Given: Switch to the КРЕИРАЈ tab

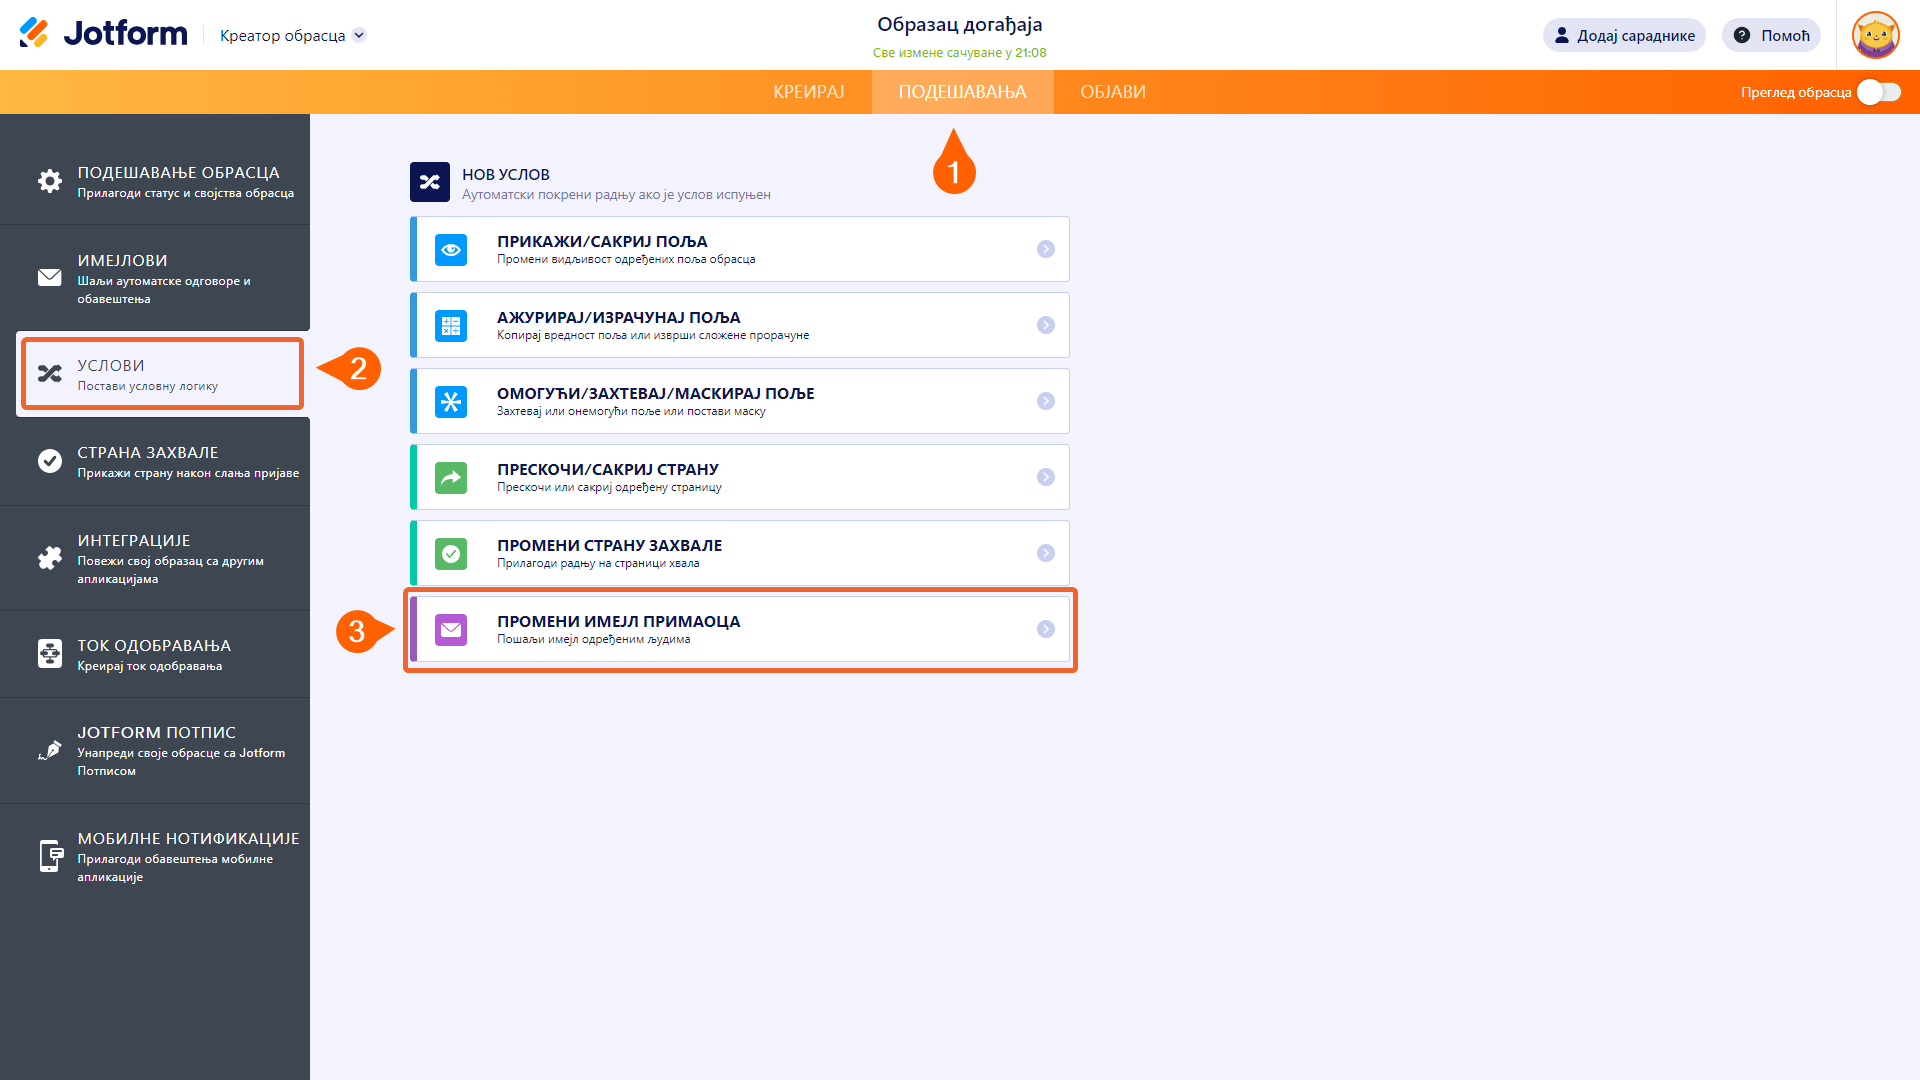Looking at the screenshot, I should pyautogui.click(x=808, y=92).
